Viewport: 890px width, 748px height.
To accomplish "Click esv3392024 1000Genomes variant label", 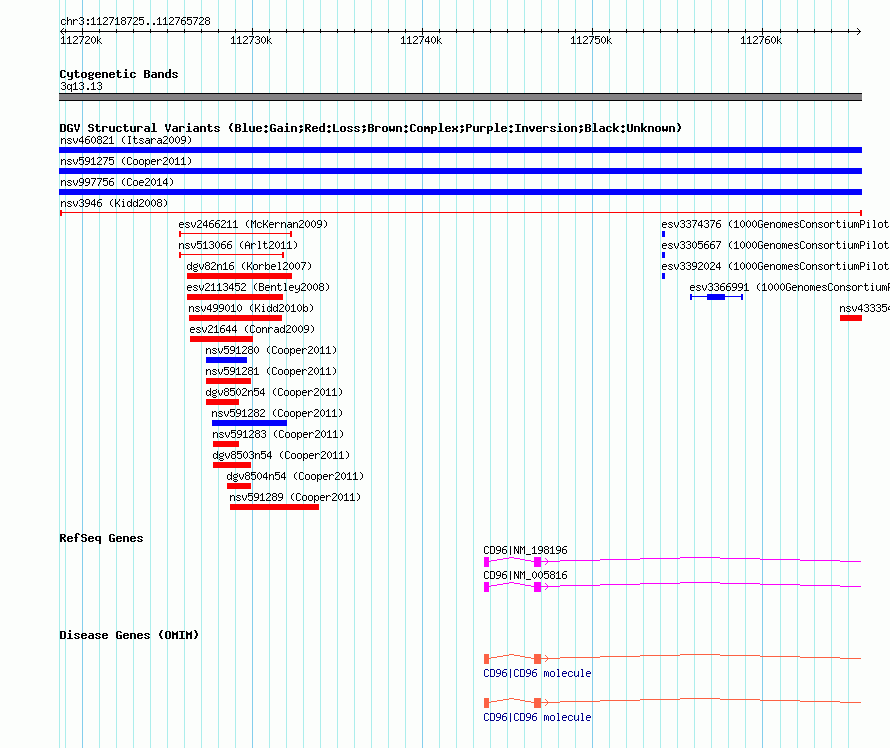I will click(775, 266).
